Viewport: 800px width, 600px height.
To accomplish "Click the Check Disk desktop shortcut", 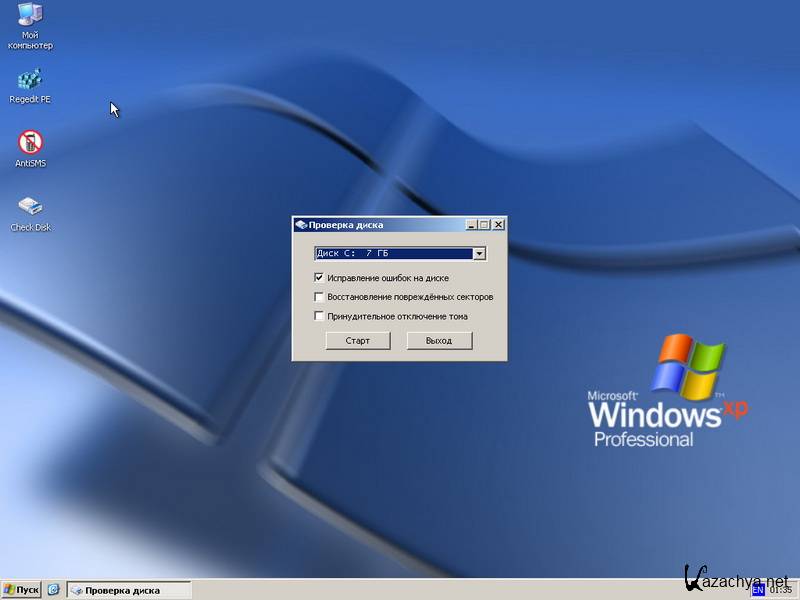I will coord(30,207).
